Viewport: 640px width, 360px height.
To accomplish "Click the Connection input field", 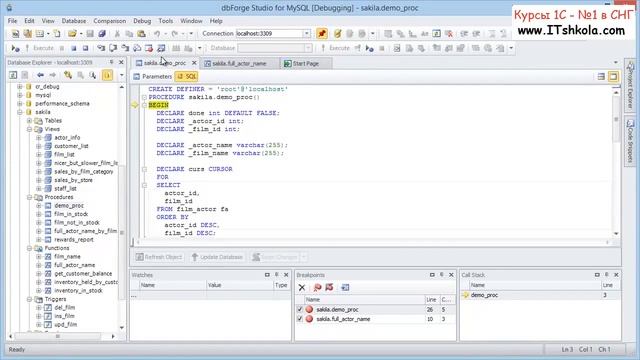I will tap(270, 33).
